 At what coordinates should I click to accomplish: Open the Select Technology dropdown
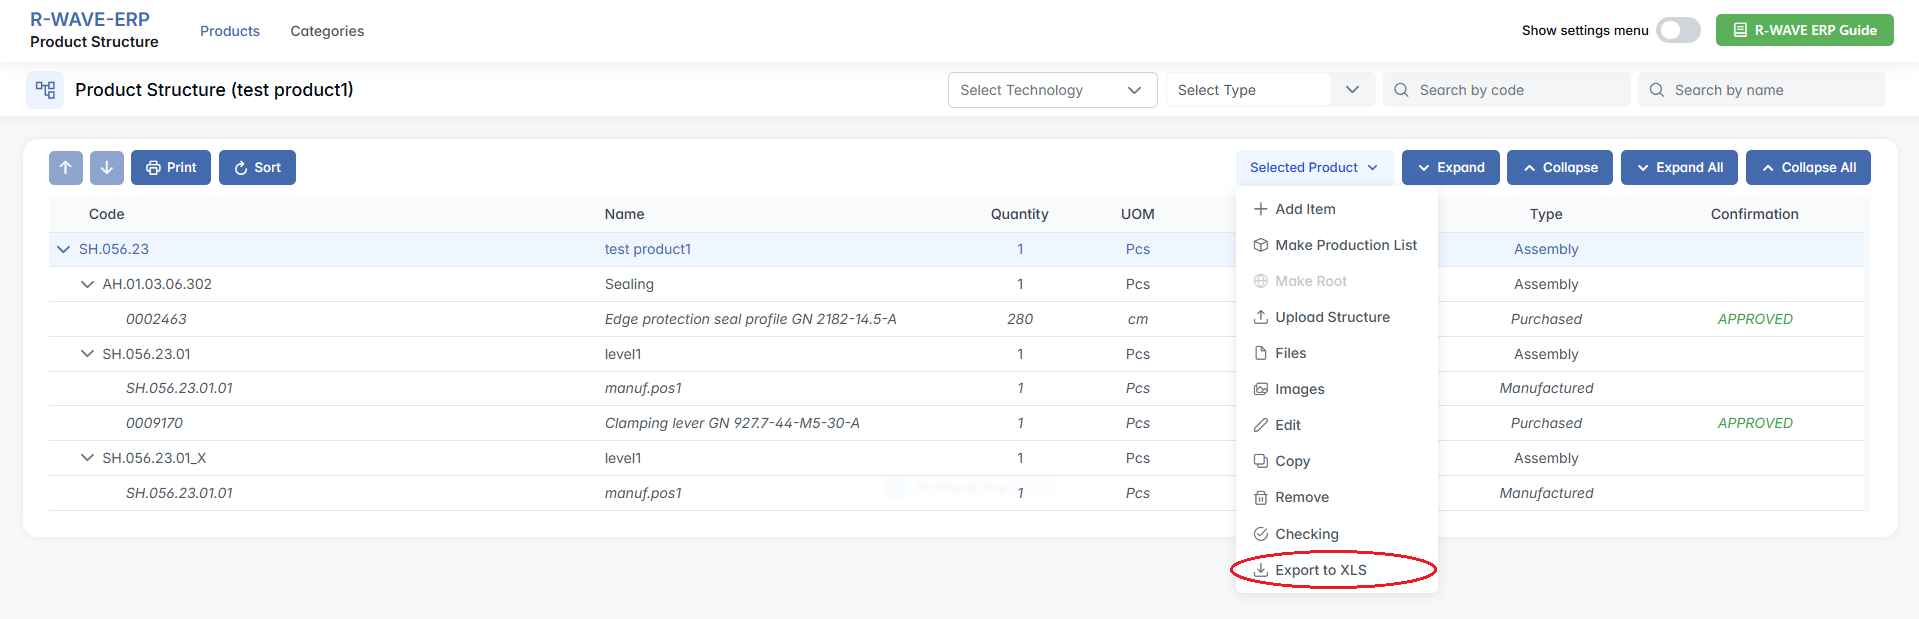click(x=1051, y=90)
